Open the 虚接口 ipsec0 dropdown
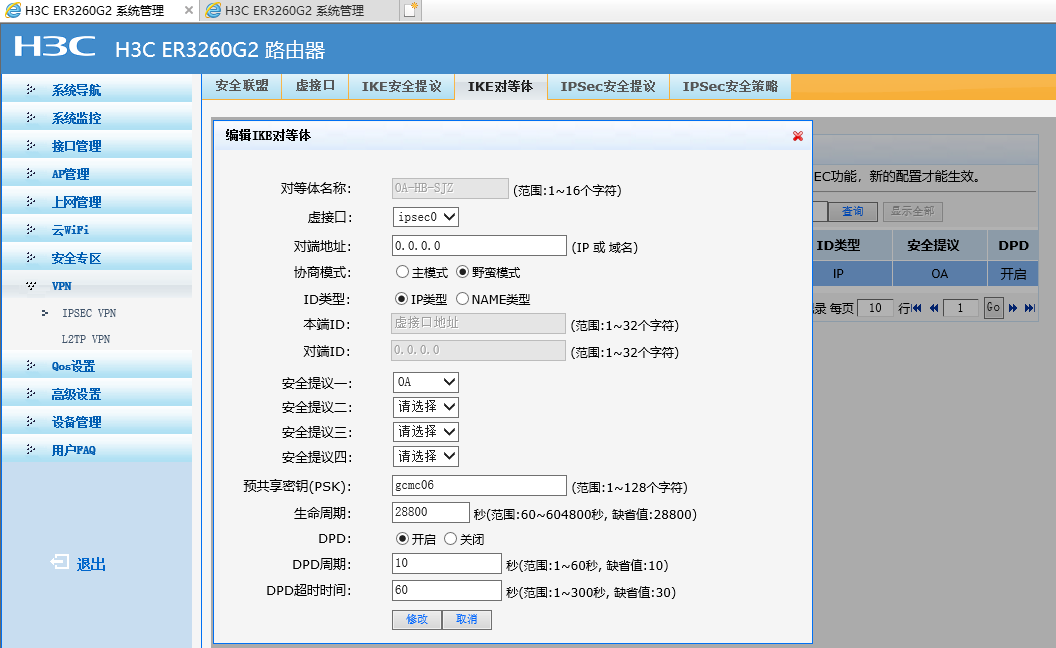Viewport: 1056px width, 648px height. click(426, 217)
